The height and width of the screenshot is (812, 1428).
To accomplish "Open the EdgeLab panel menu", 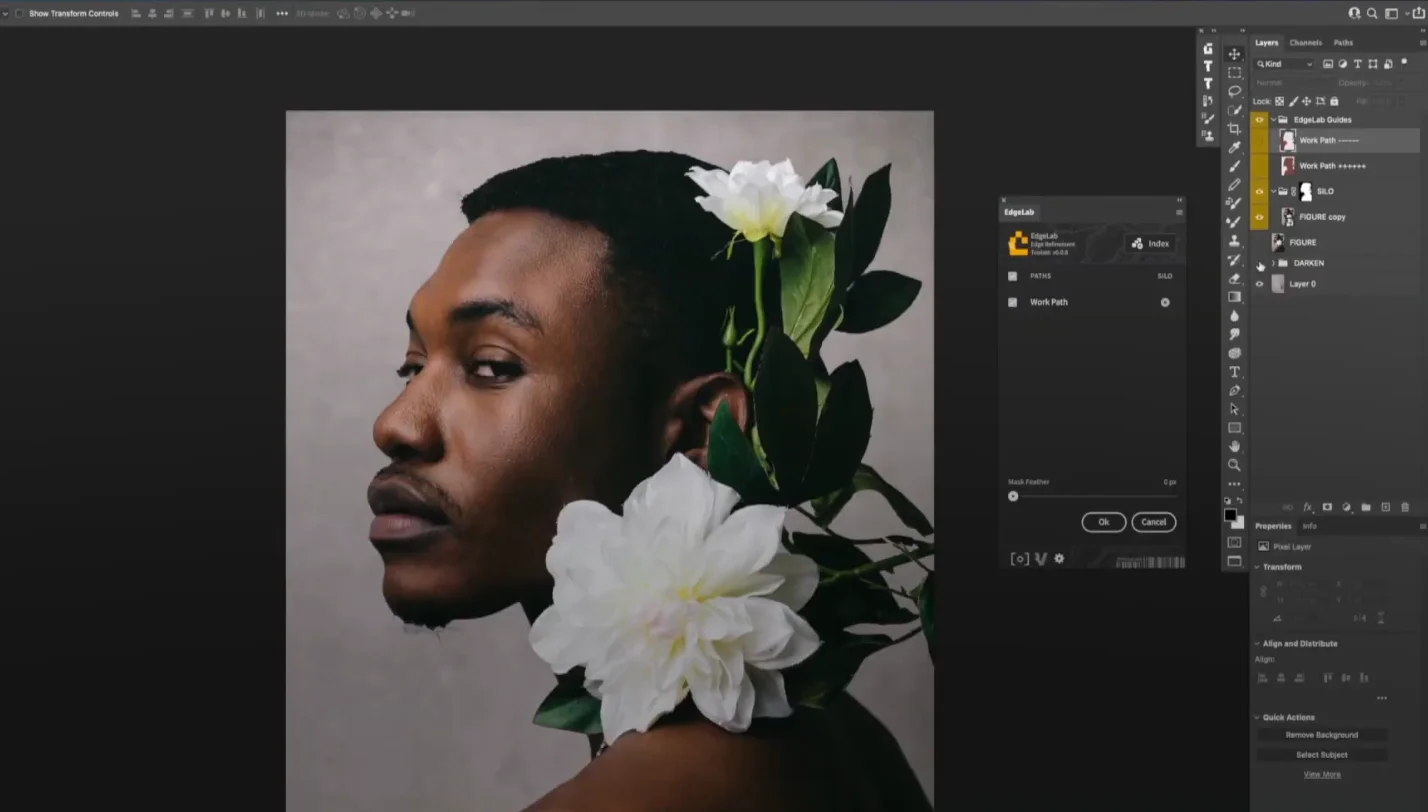I will 1179,212.
